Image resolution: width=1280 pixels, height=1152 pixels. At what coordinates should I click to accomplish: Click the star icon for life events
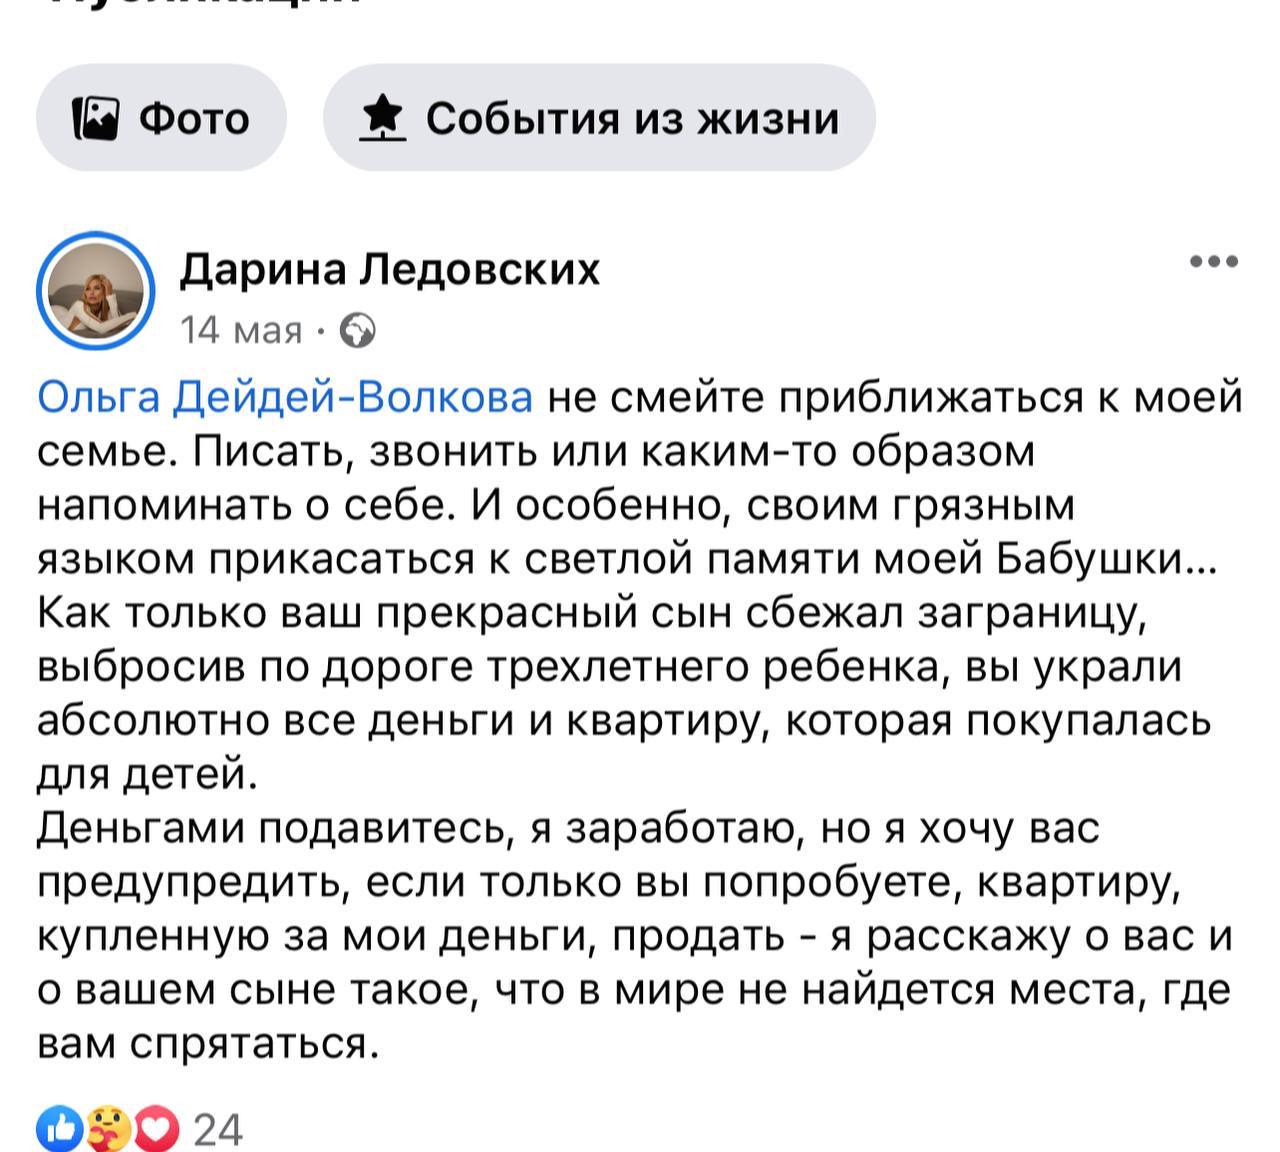(382, 119)
